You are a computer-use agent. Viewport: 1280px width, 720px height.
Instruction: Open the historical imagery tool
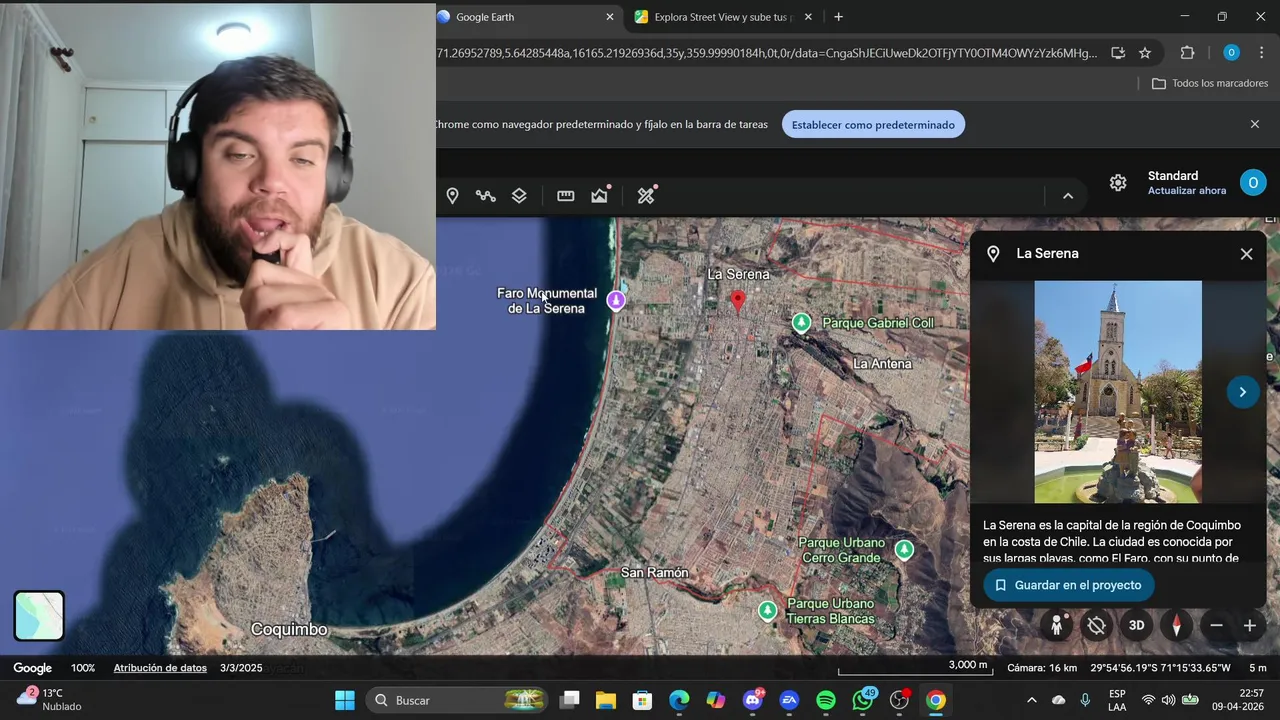click(x=601, y=195)
